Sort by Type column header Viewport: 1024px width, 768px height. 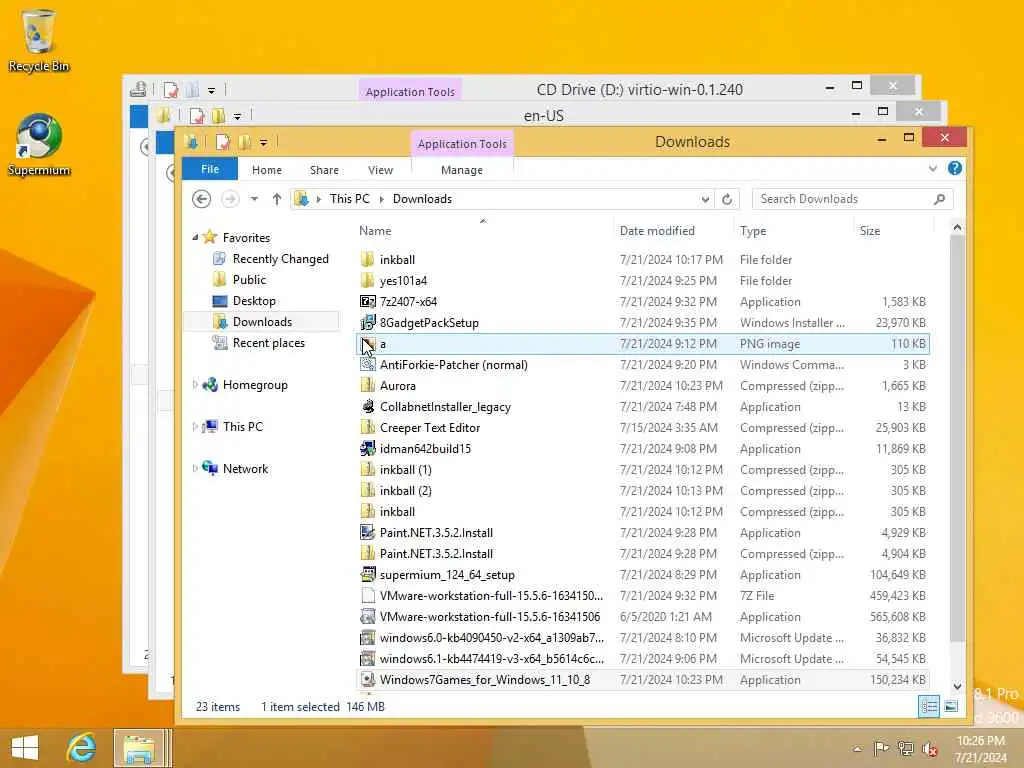(x=793, y=231)
